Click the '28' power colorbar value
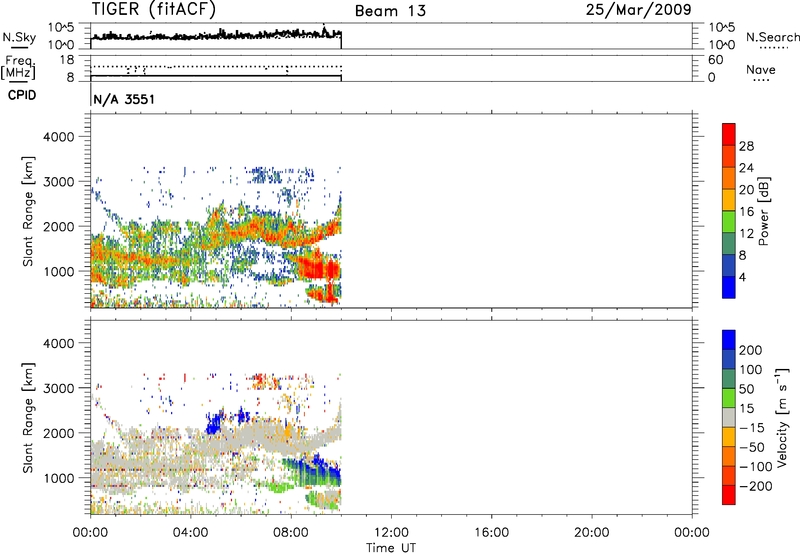 [x=746, y=146]
